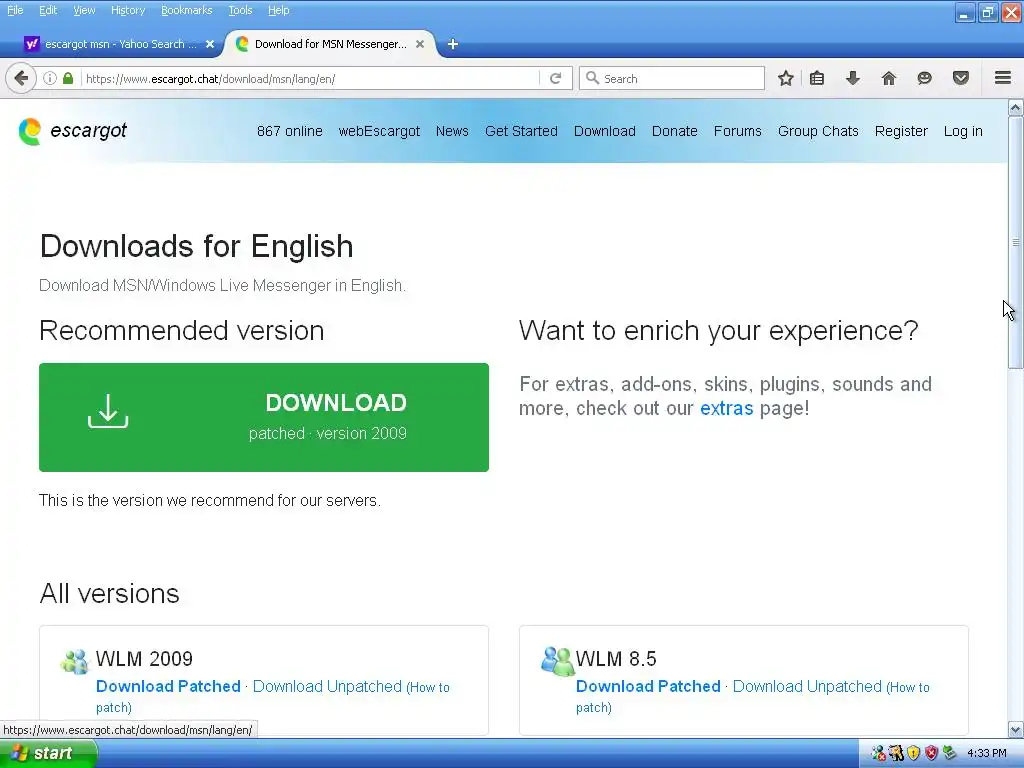Close the Download for MSN Messenger tab
1024x768 pixels.
[x=420, y=44]
